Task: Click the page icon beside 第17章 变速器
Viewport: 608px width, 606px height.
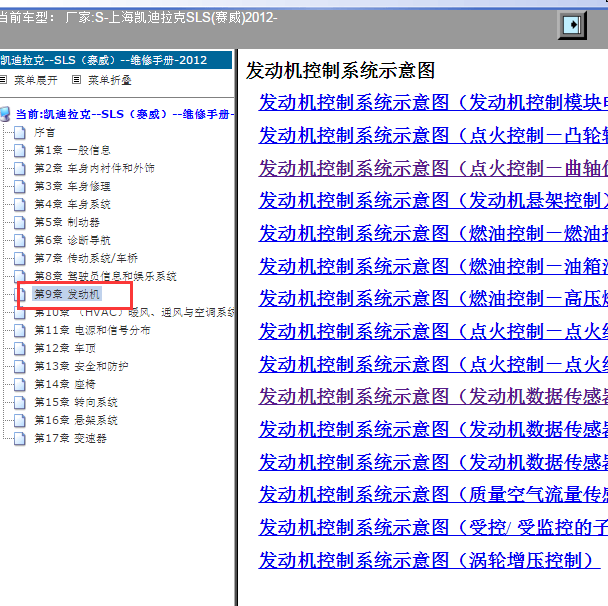Action: point(19,439)
